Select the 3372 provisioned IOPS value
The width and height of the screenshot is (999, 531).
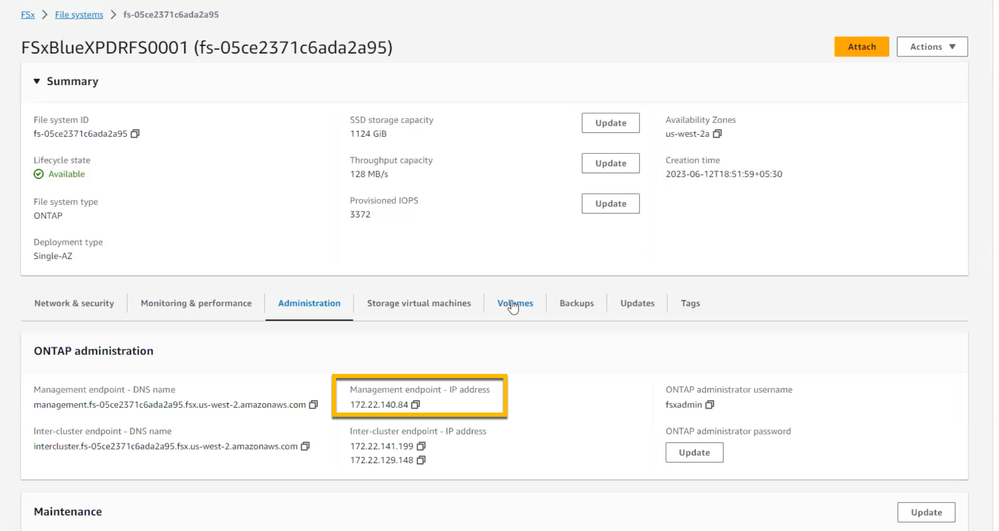pyautogui.click(x=360, y=215)
